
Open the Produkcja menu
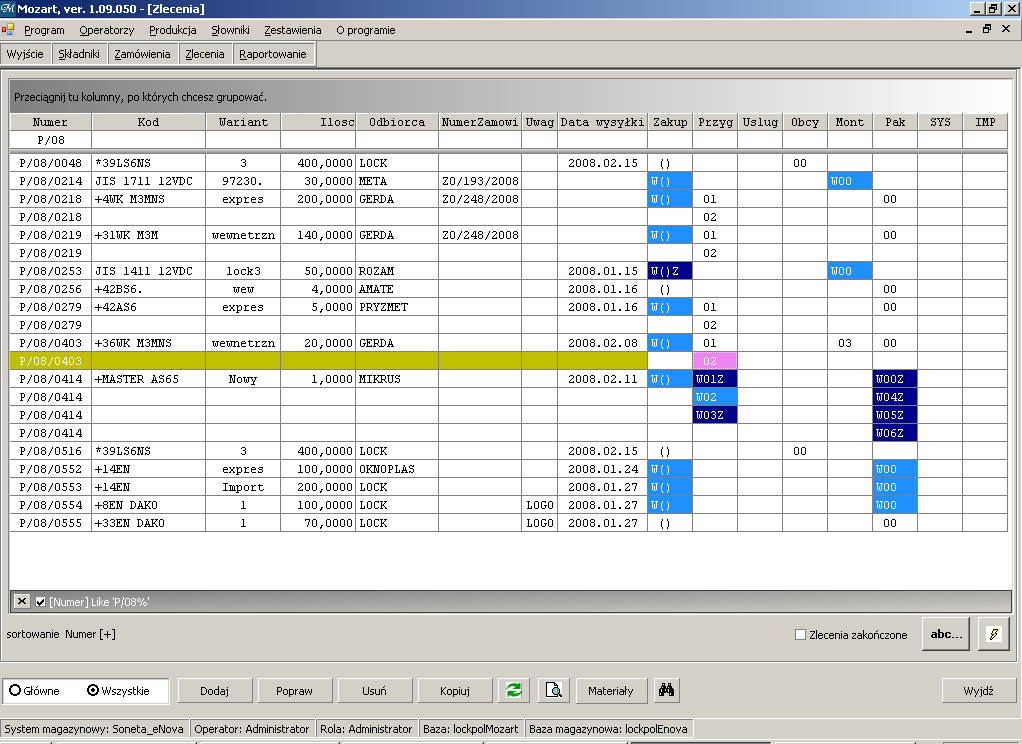pos(173,30)
